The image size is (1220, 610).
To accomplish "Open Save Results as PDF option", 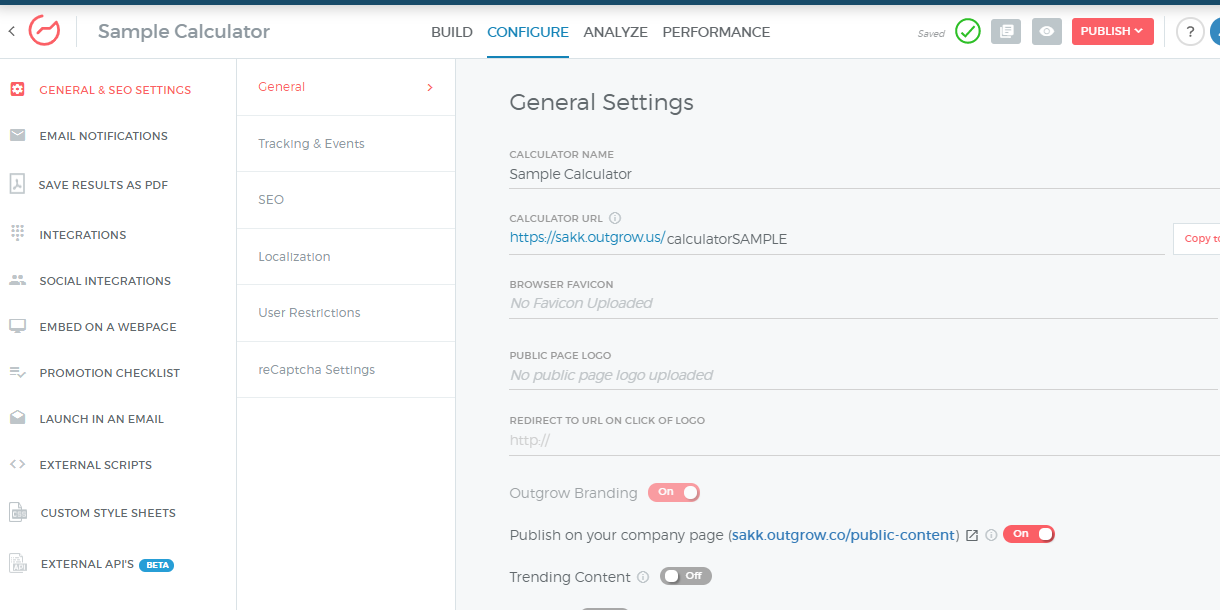I will coord(104,185).
